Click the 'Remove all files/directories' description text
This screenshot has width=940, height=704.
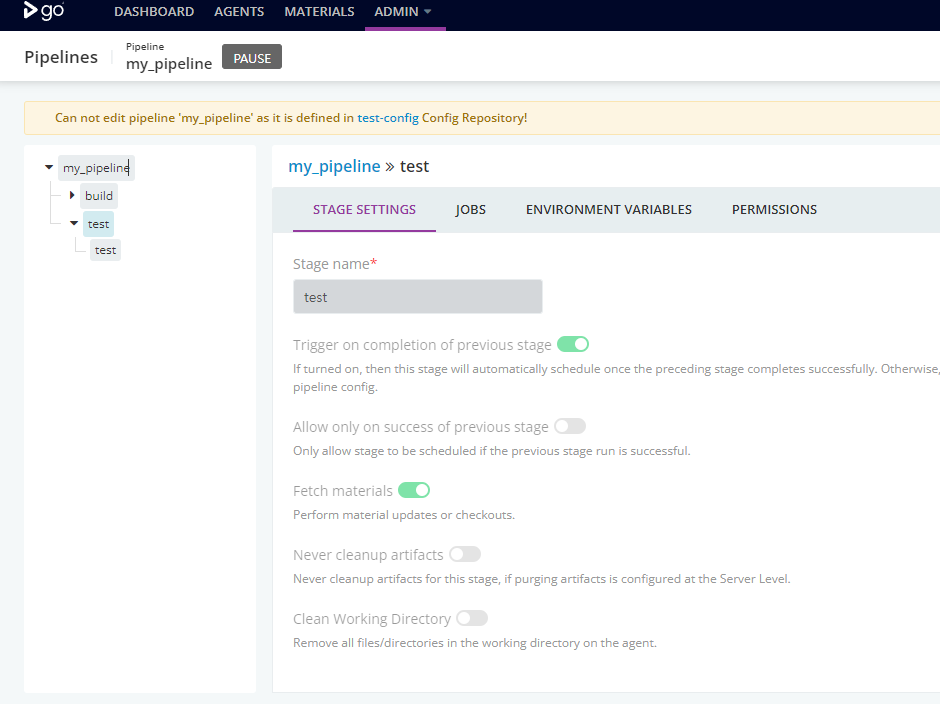click(x=475, y=643)
